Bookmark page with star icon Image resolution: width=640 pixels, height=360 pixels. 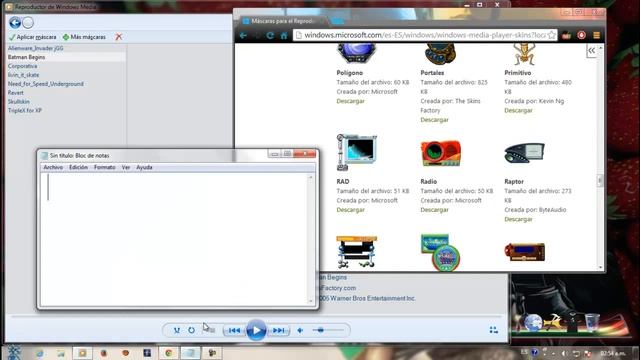[x=552, y=35]
